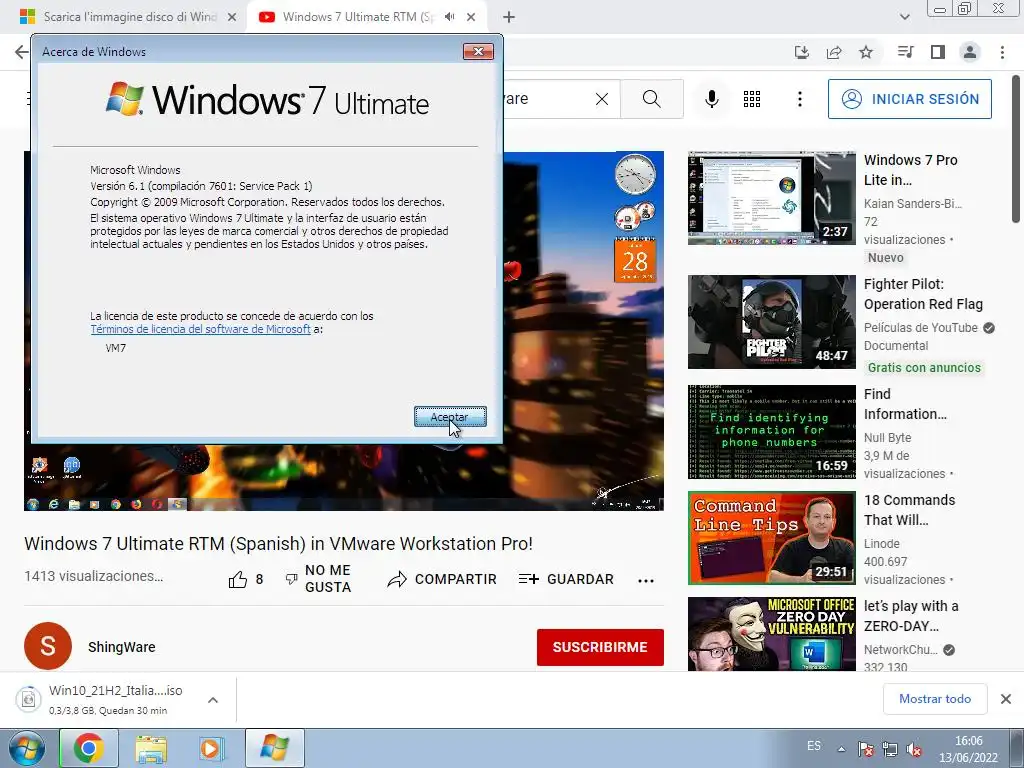The width and height of the screenshot is (1024, 768).
Task: Click GUARDAR to save the video
Action: (566, 579)
